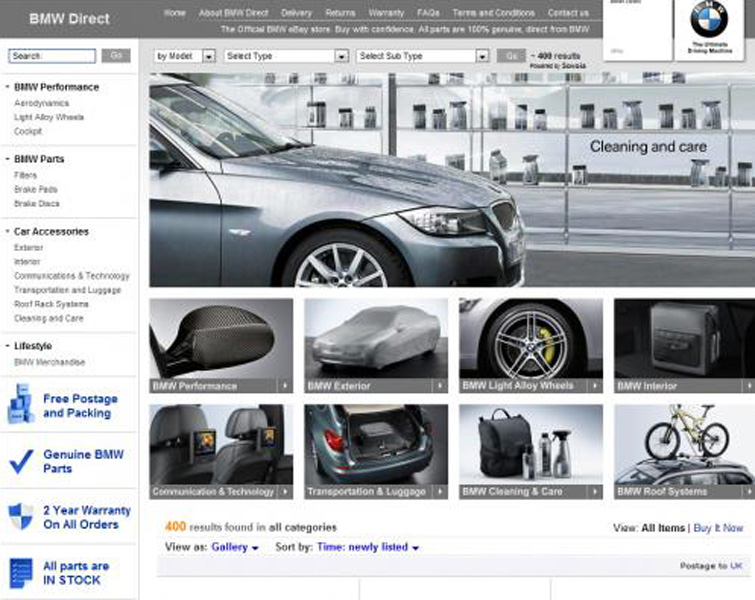755x600 pixels.
Task: Click the BMW roundel logo
Action: pyautogui.click(x=708, y=20)
